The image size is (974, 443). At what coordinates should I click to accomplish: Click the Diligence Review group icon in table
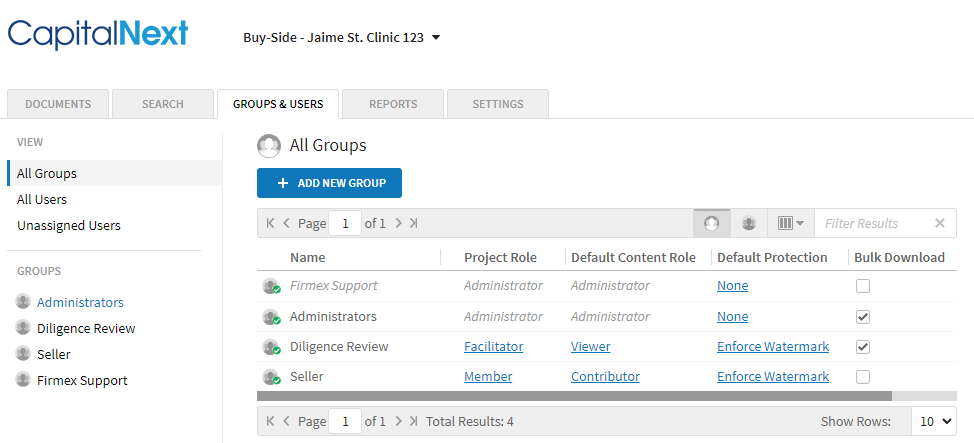click(270, 347)
